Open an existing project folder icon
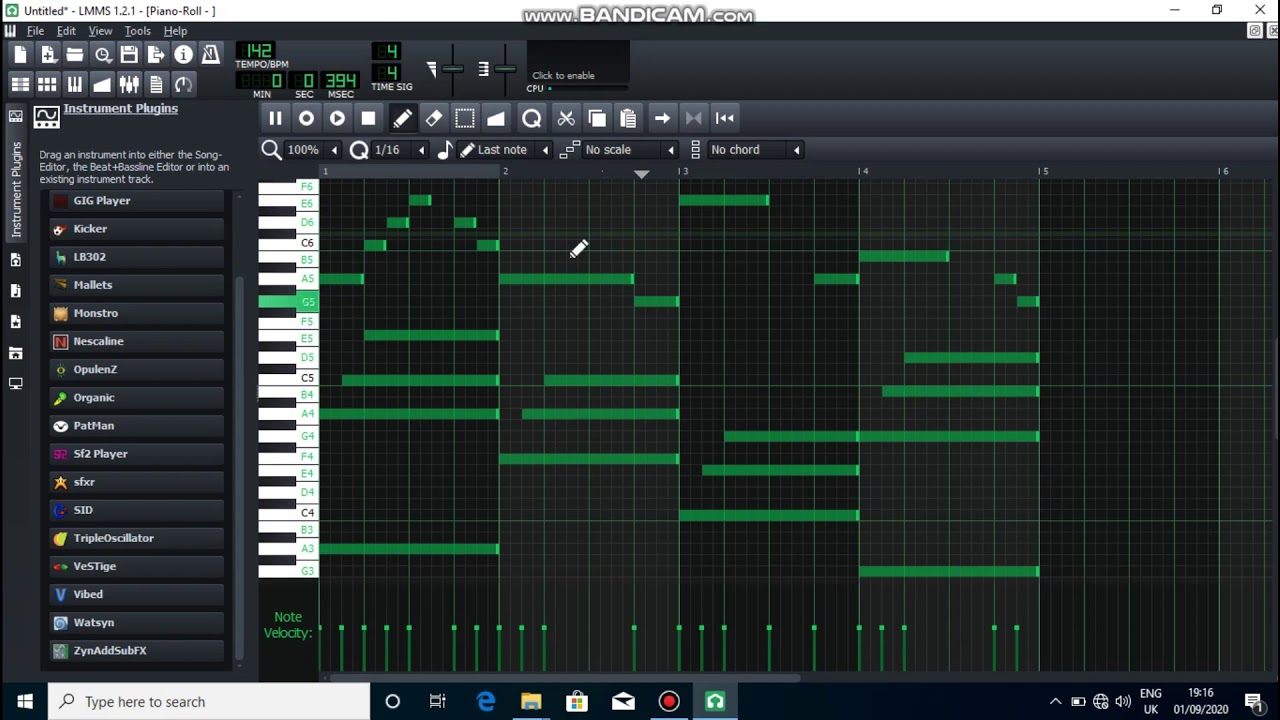The width and height of the screenshot is (1280, 720). point(75,54)
